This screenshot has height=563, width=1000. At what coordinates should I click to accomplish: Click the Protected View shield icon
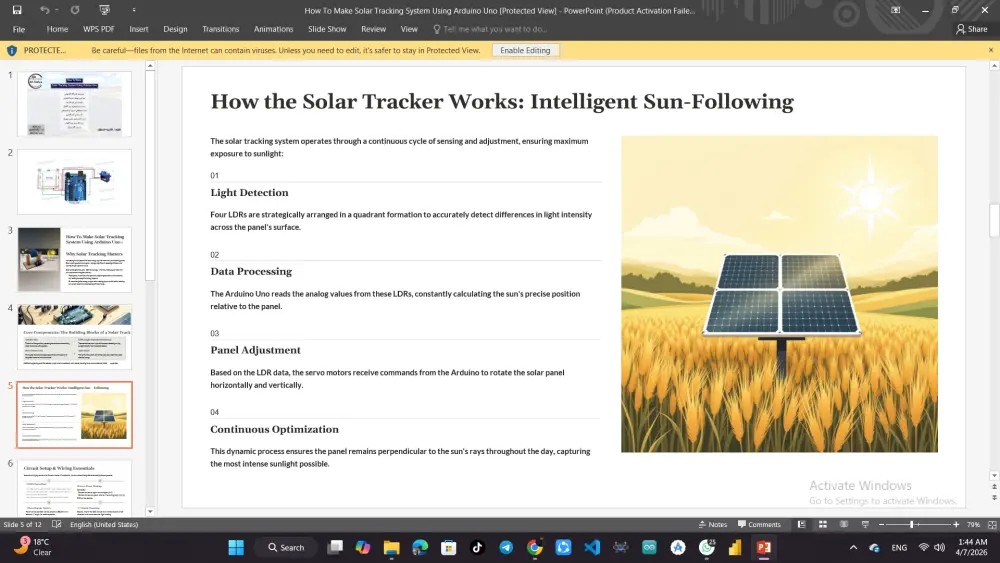tap(11, 50)
